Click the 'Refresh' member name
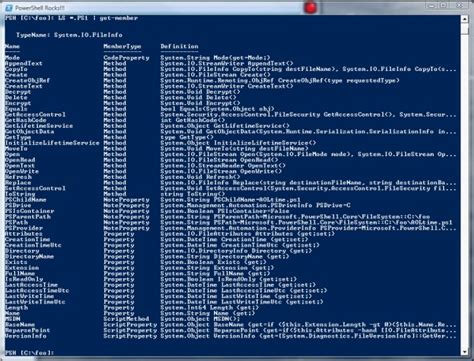This screenshot has height=361, width=474. (18, 177)
